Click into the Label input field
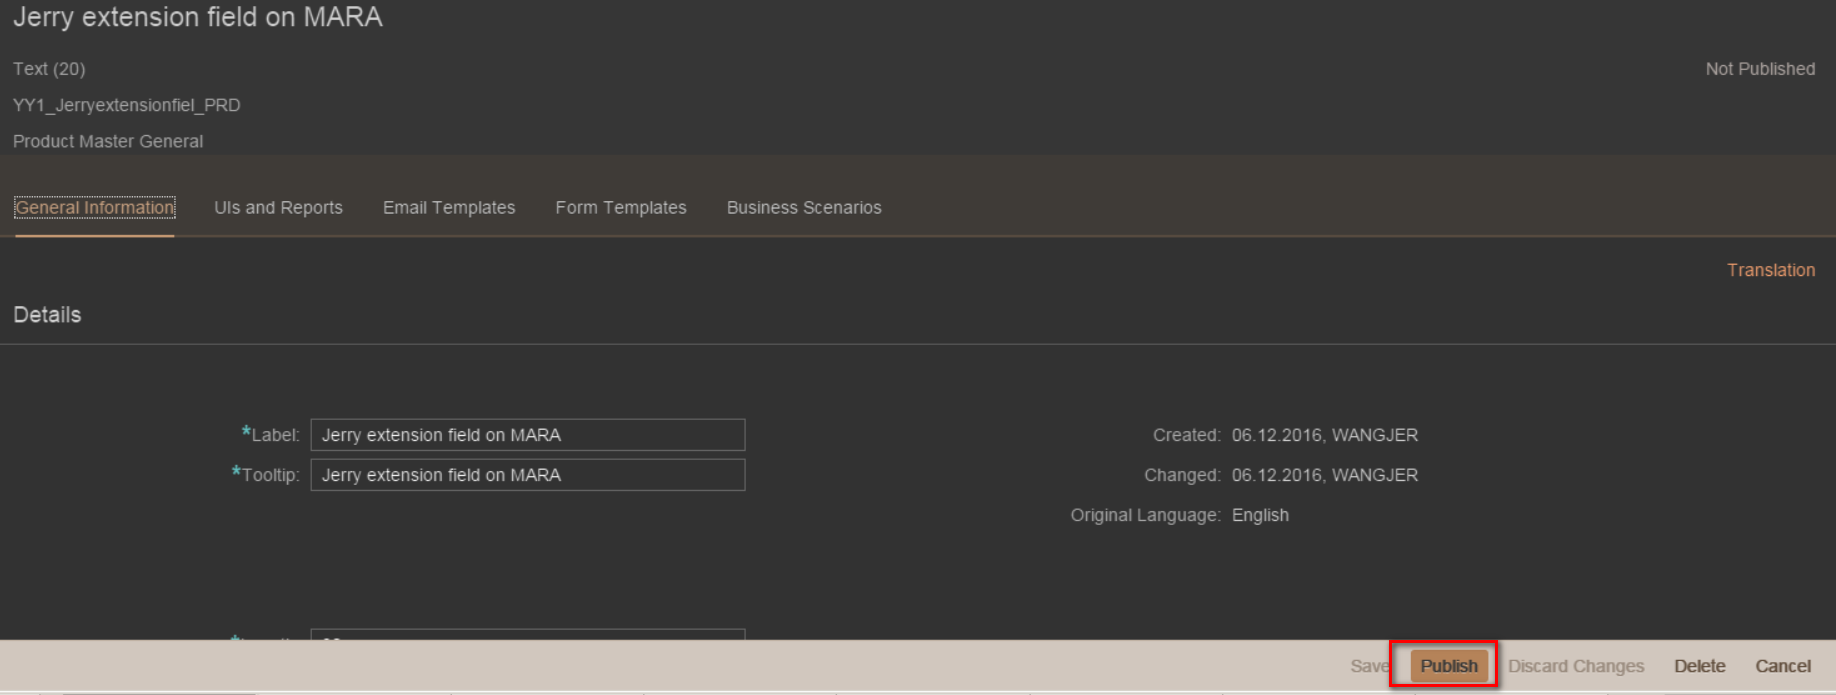The image size is (1836, 695). coord(528,435)
